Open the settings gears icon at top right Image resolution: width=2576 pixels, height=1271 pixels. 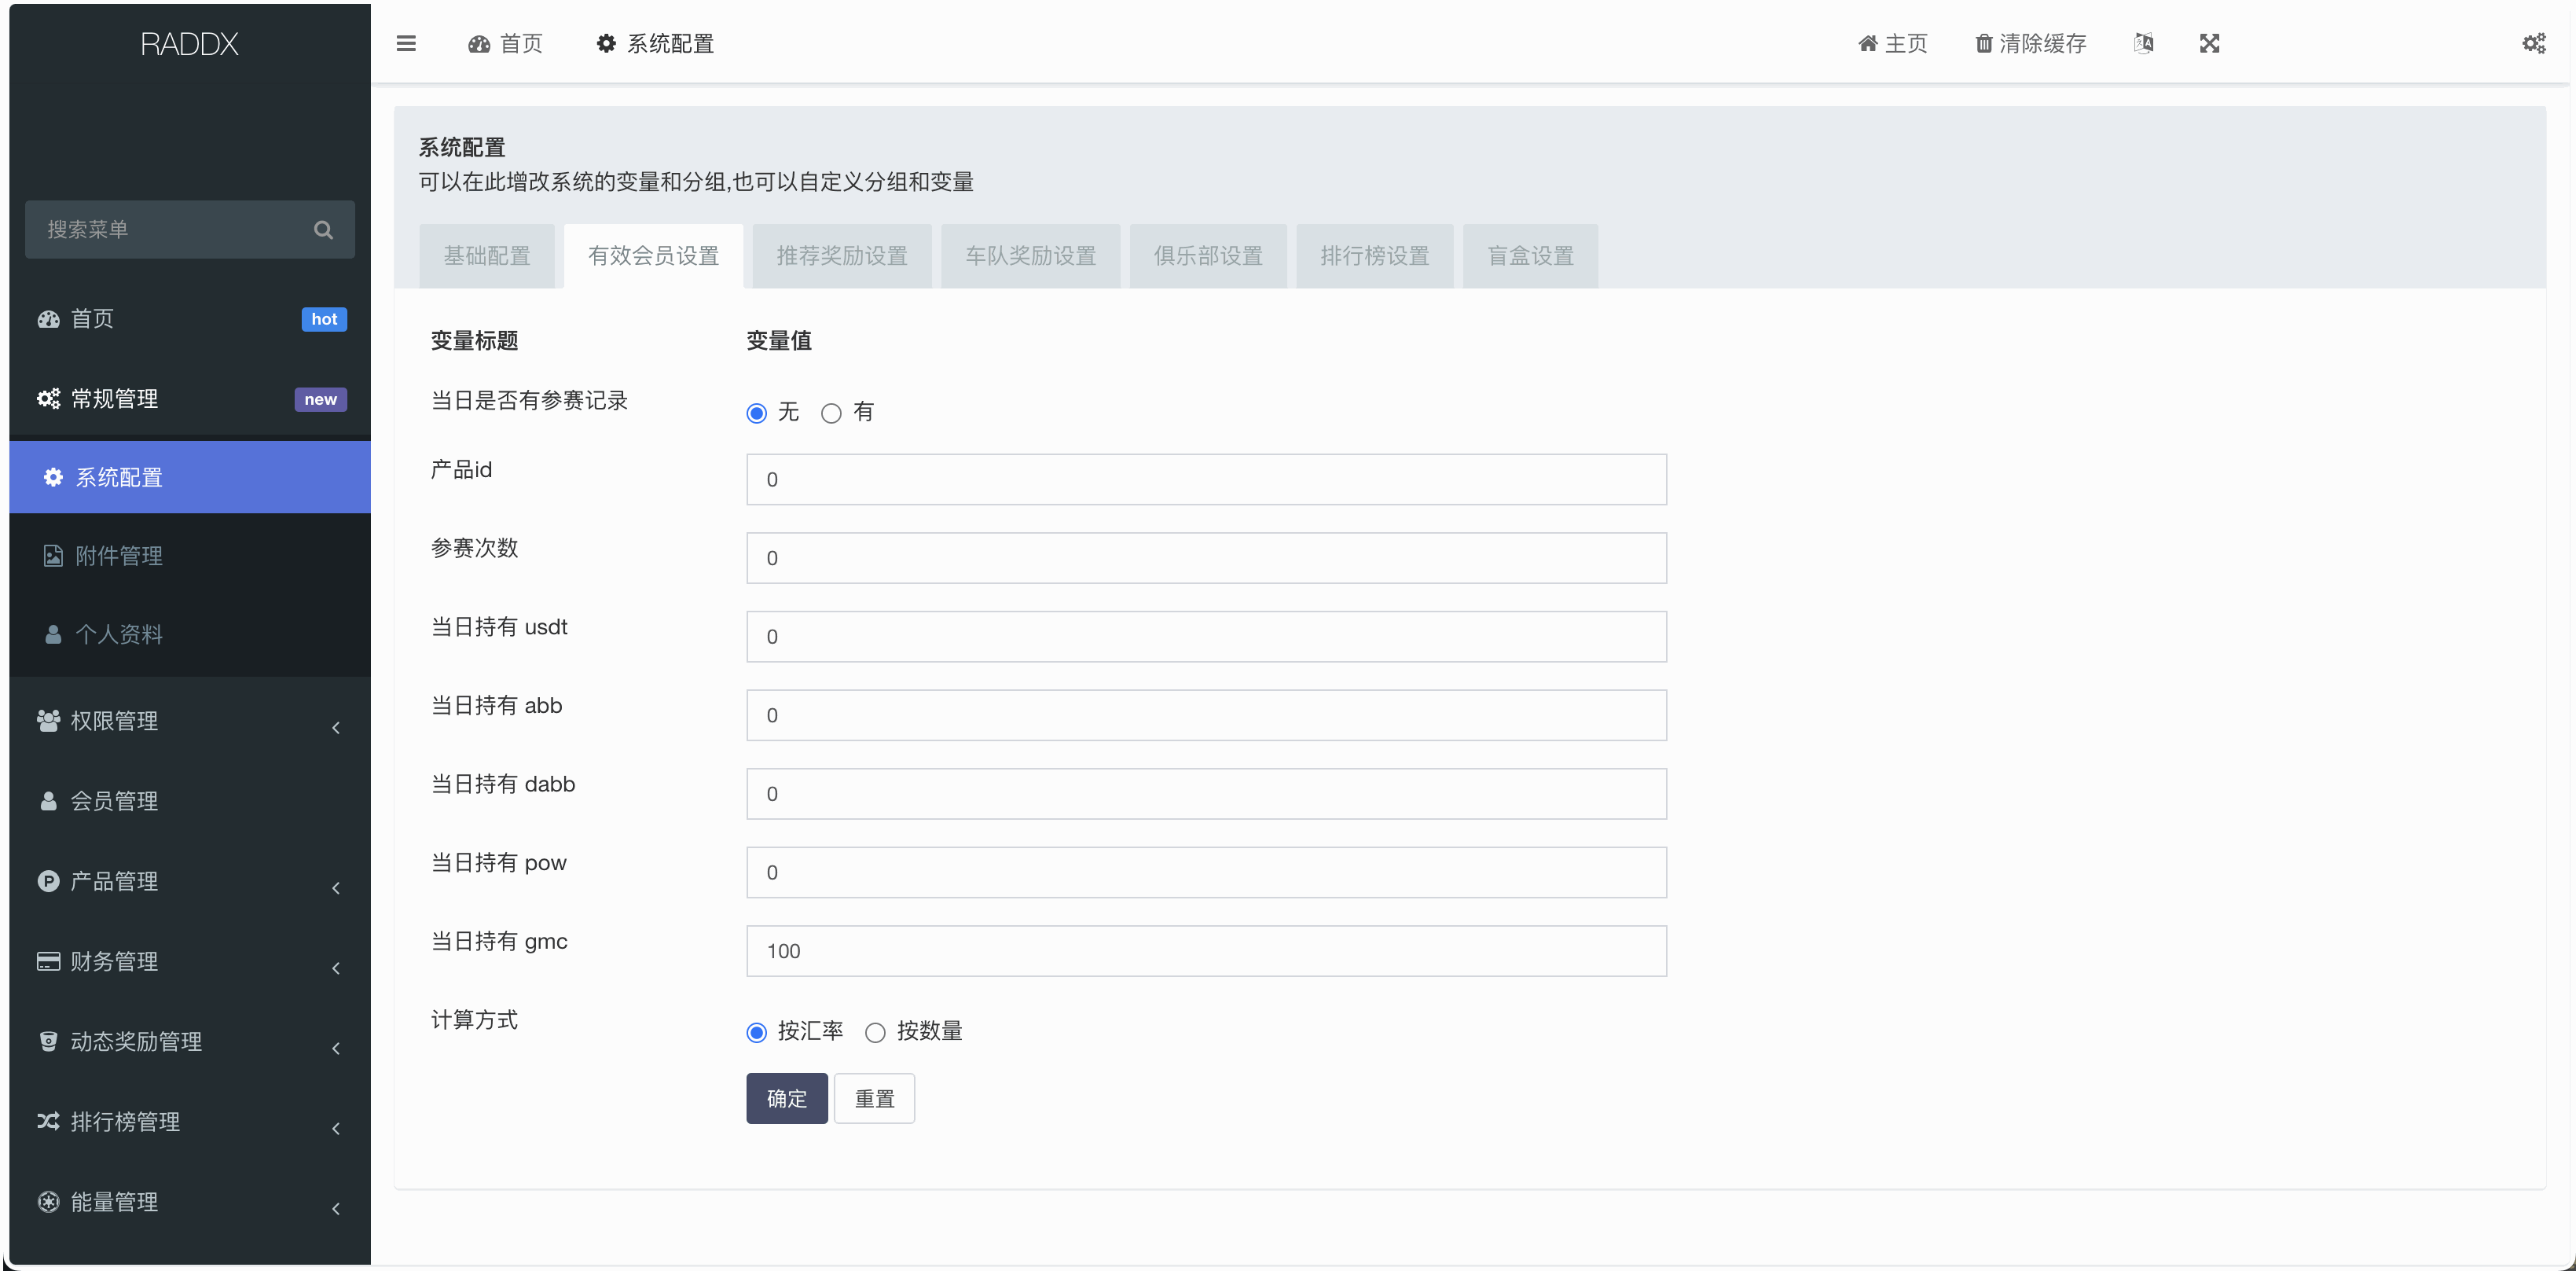[2534, 43]
